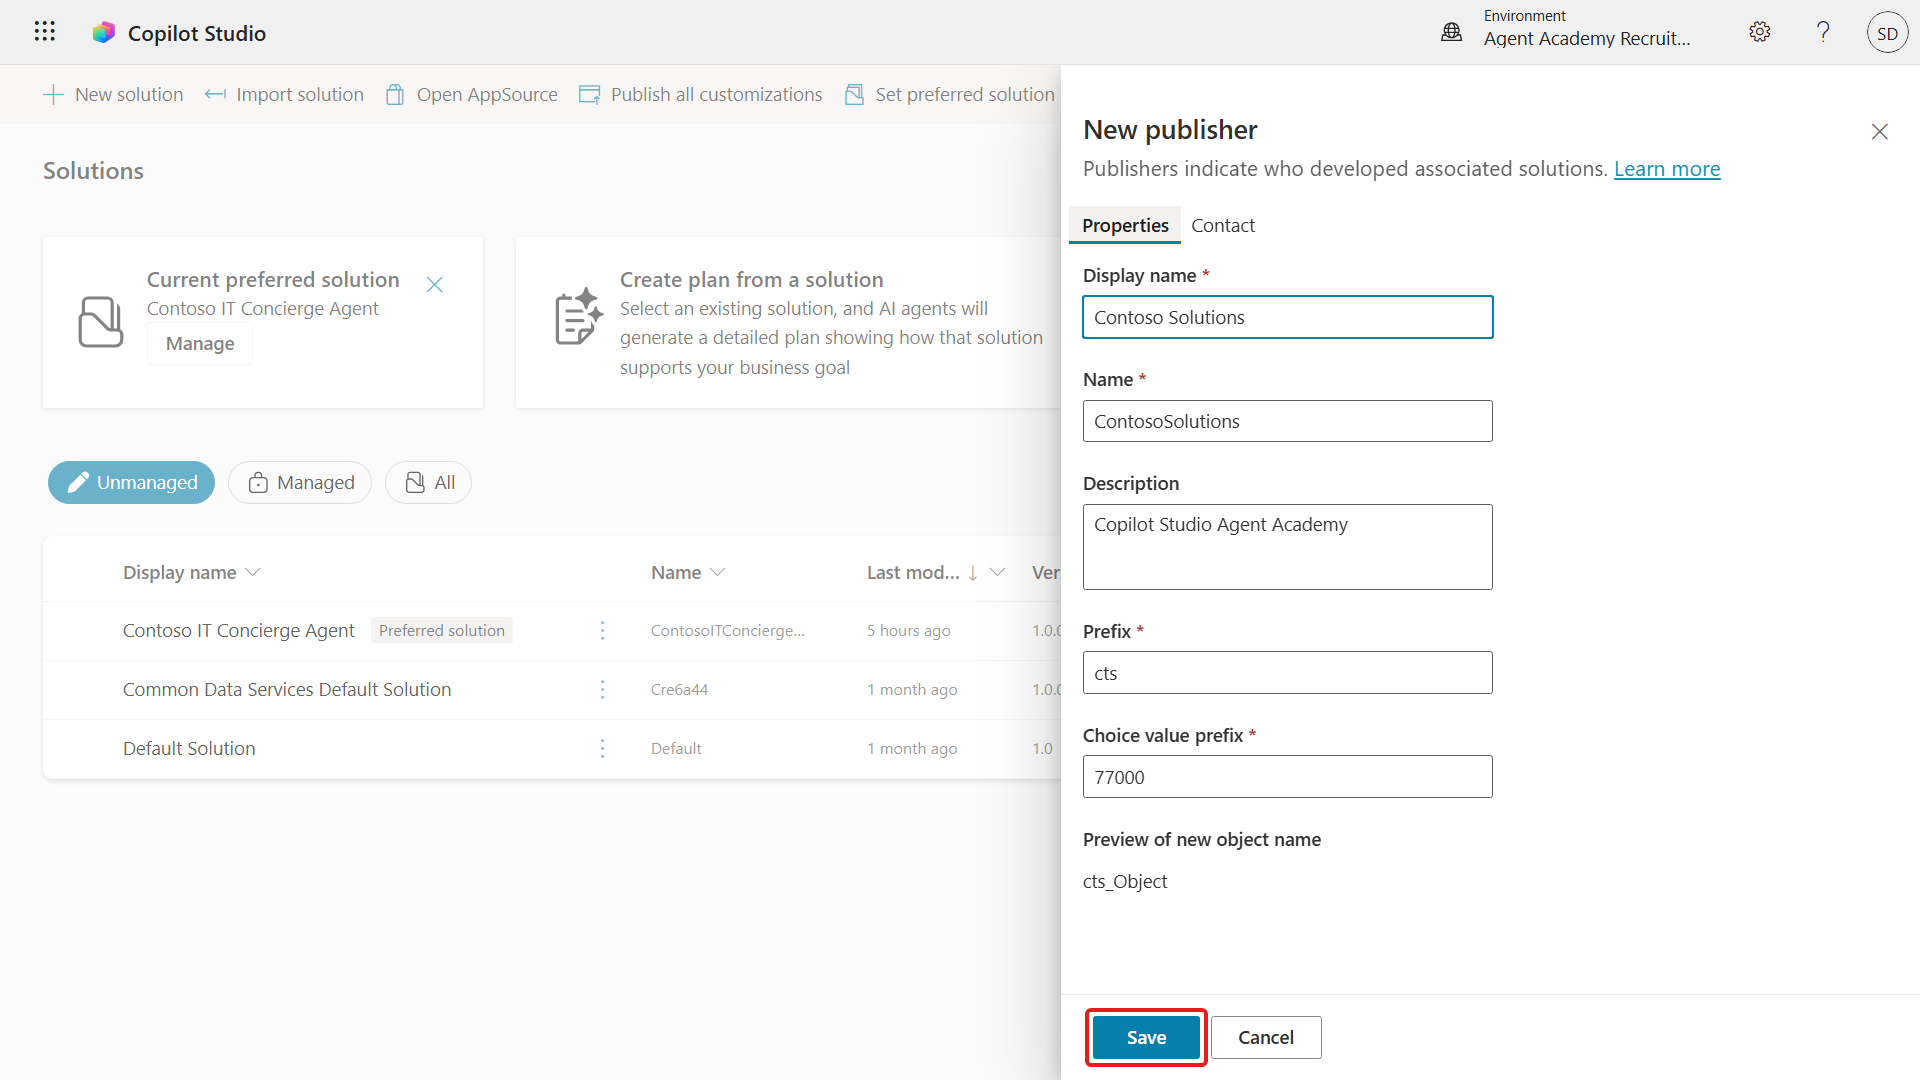The image size is (1920, 1080).
Task: Select the Unmanaged filter pill
Action: click(x=131, y=482)
